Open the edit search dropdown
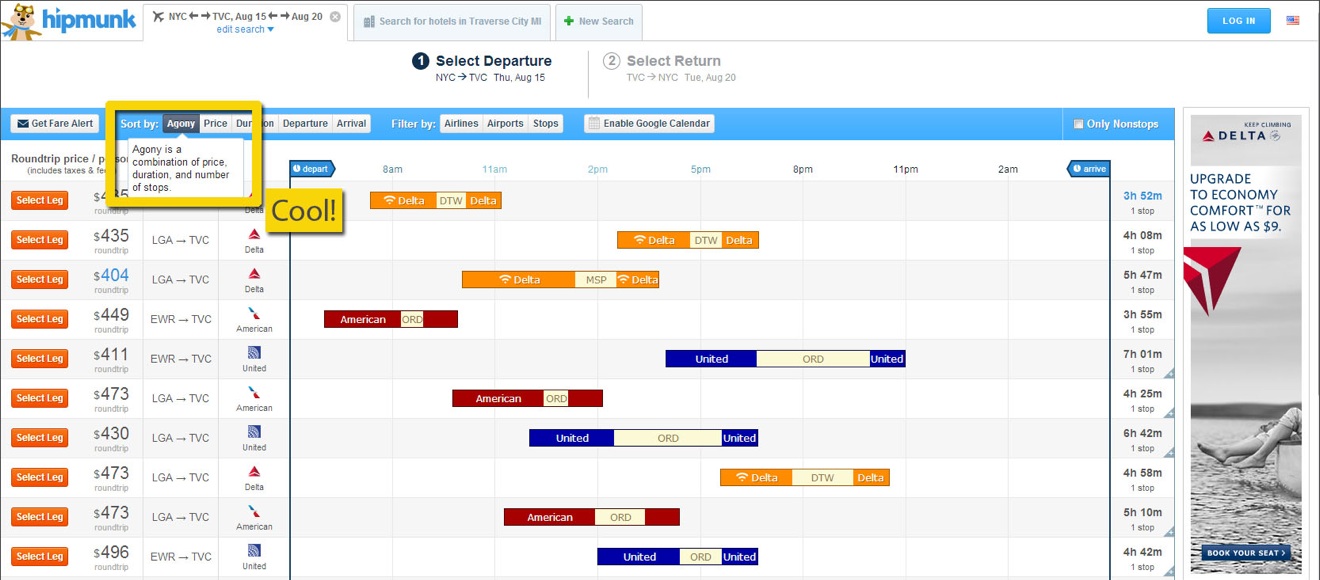Screen dimensions: 1320x580 [245, 30]
